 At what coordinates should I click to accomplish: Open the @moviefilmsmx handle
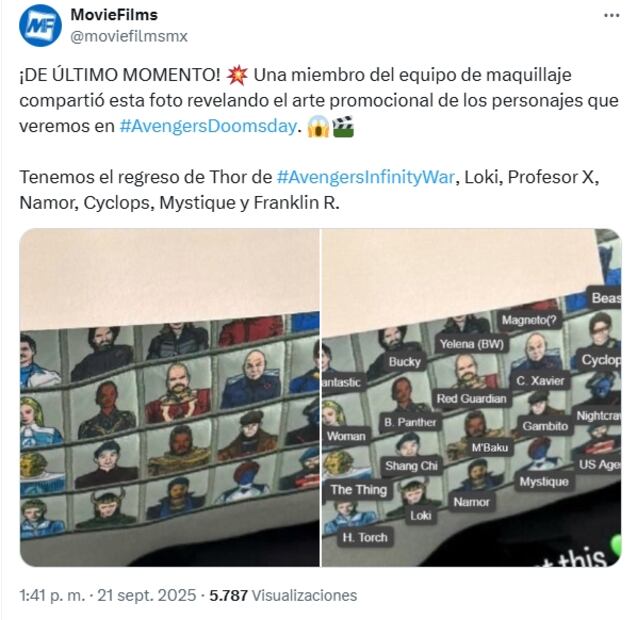tap(129, 37)
